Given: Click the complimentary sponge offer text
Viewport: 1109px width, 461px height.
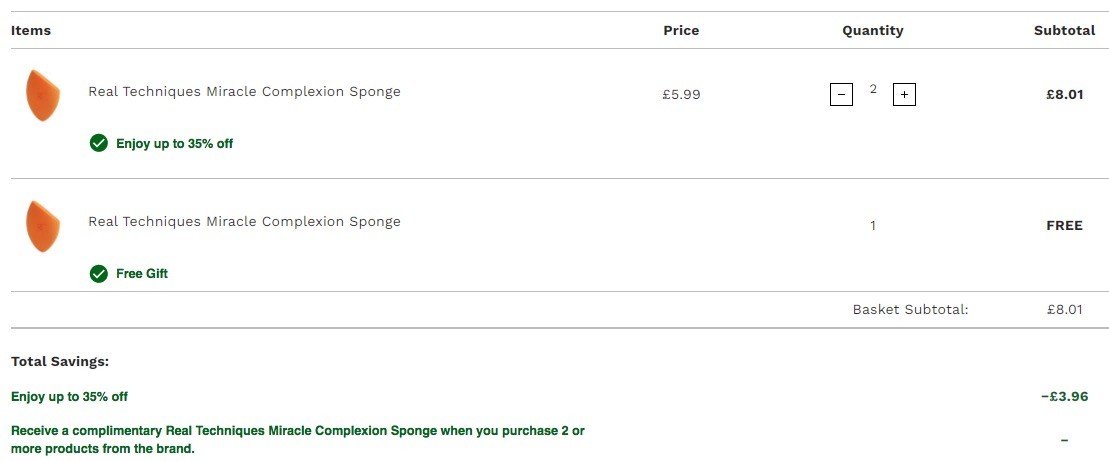Looking at the screenshot, I should (x=298, y=439).
